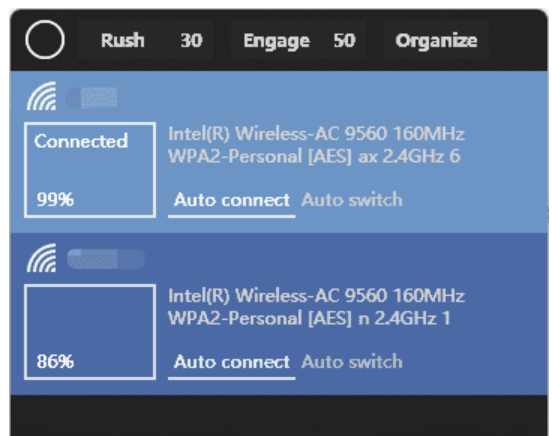Toggle the Organize mode button

(436, 40)
